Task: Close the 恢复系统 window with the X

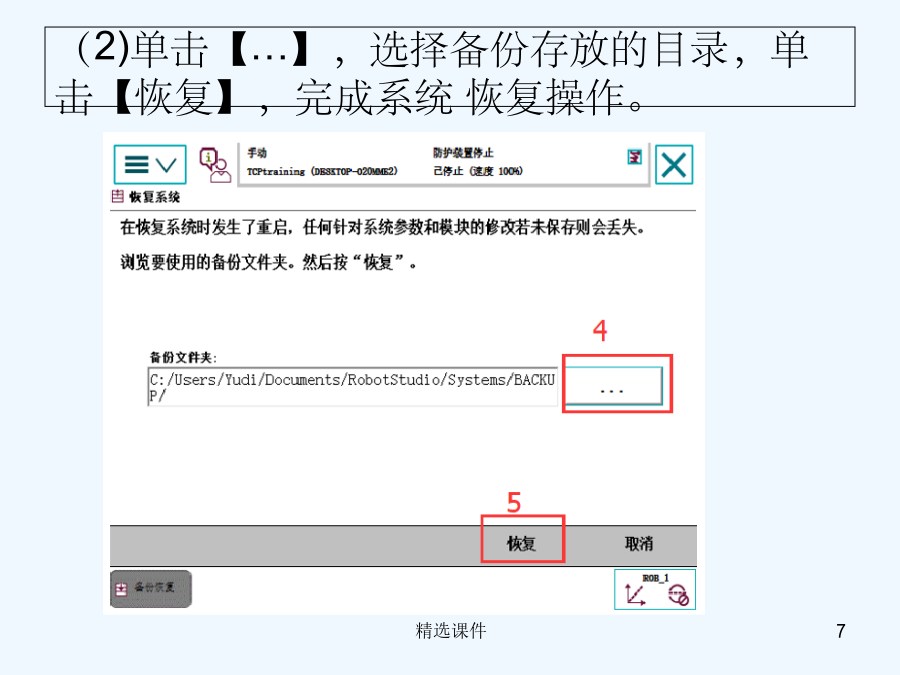Action: 674,165
